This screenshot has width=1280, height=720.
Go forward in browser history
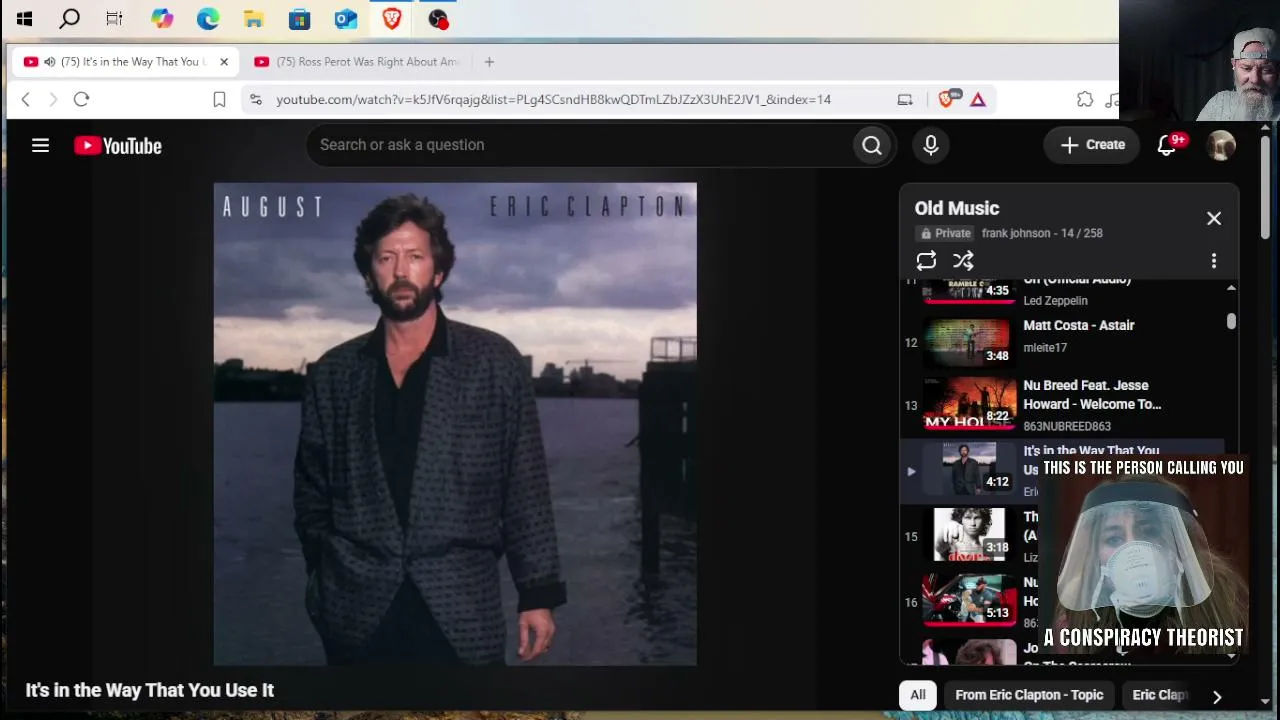pos(53,99)
